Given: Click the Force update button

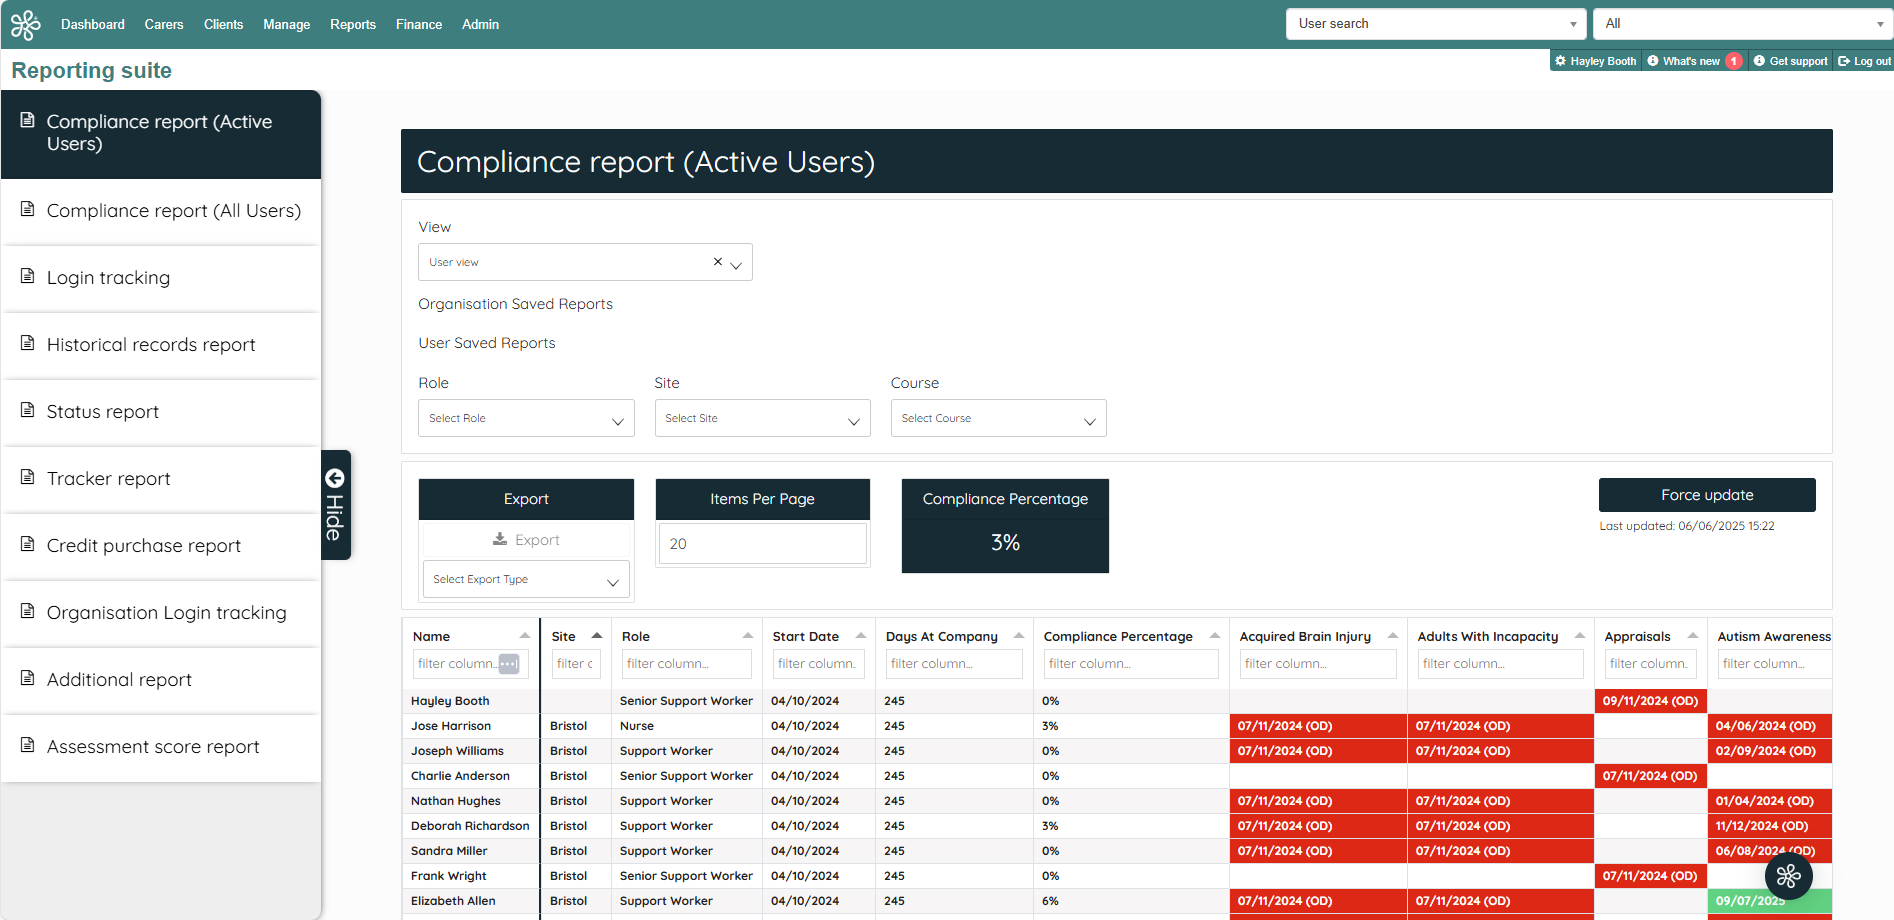Looking at the screenshot, I should [1706, 494].
